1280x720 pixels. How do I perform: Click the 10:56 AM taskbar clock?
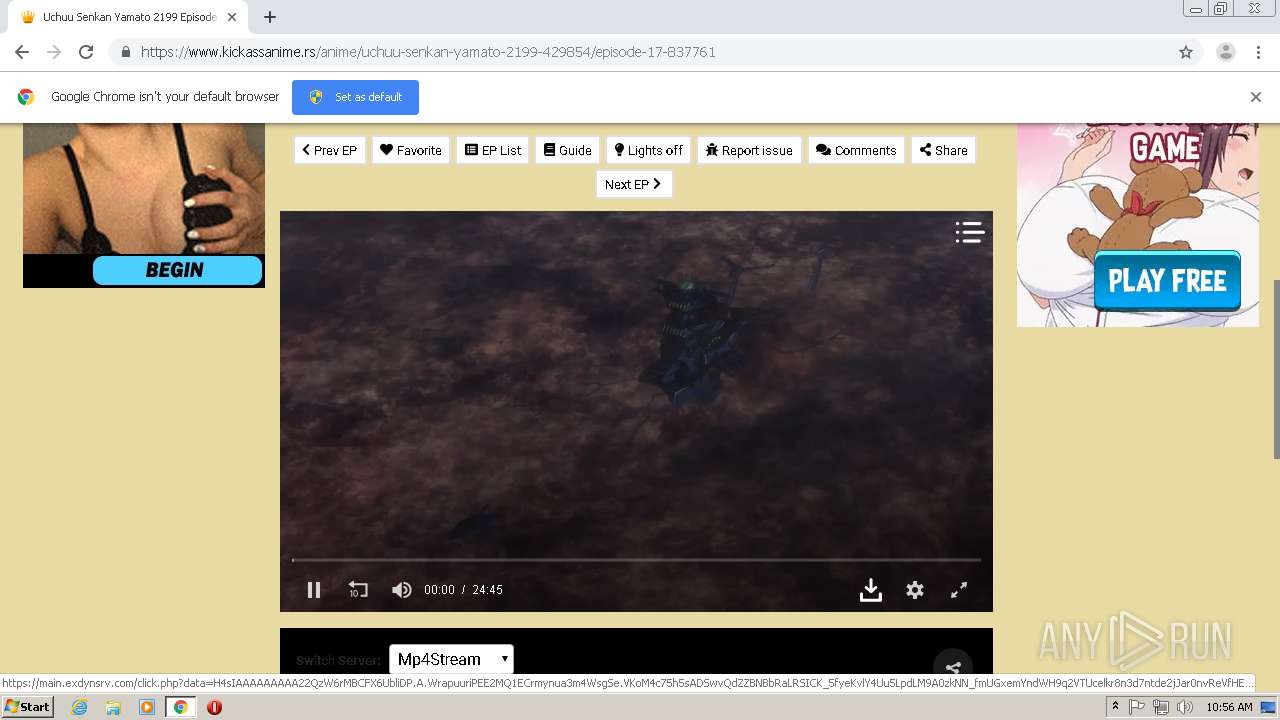coord(1229,707)
